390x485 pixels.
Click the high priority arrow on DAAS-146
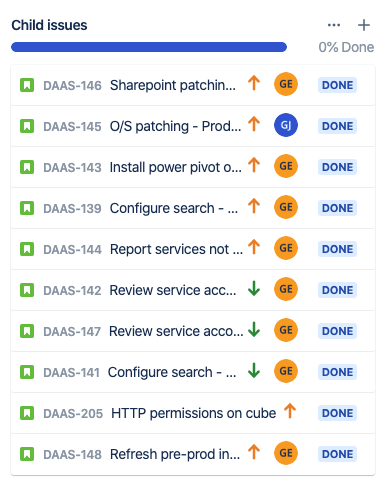(x=254, y=83)
